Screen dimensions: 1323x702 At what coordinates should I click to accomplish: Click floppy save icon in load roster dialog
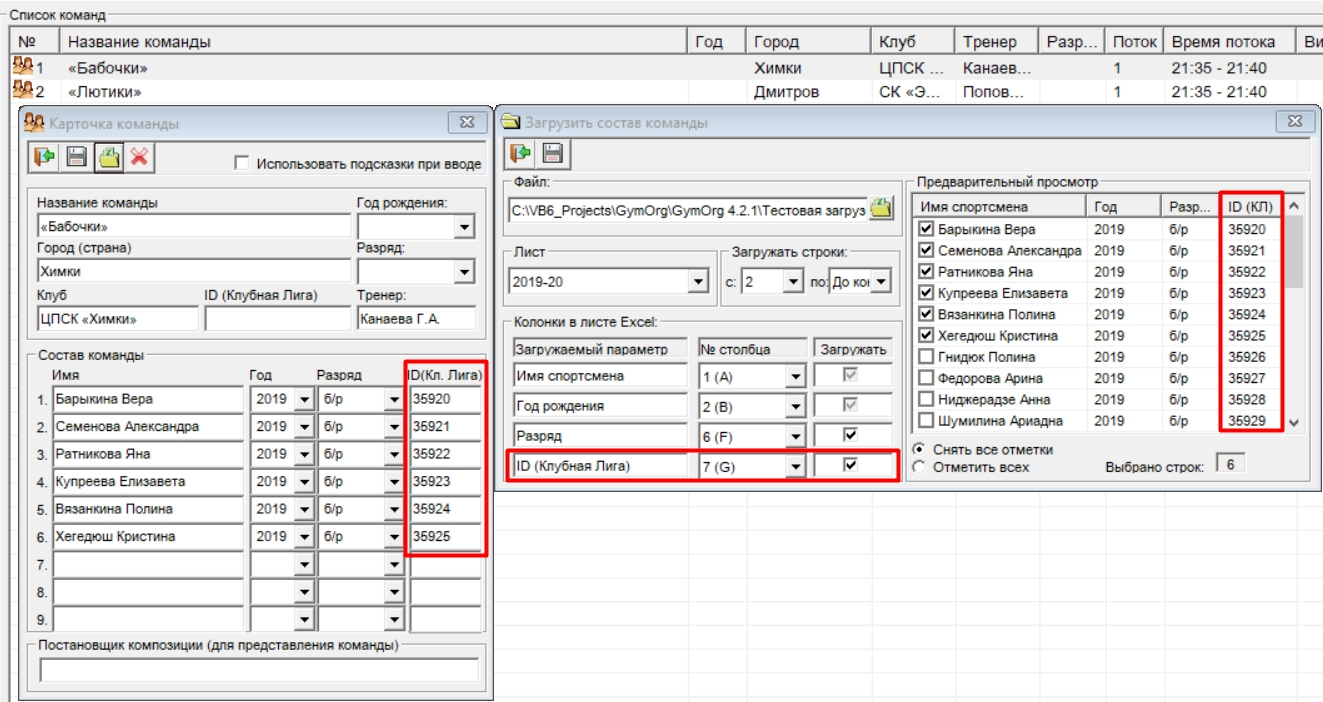[552, 154]
